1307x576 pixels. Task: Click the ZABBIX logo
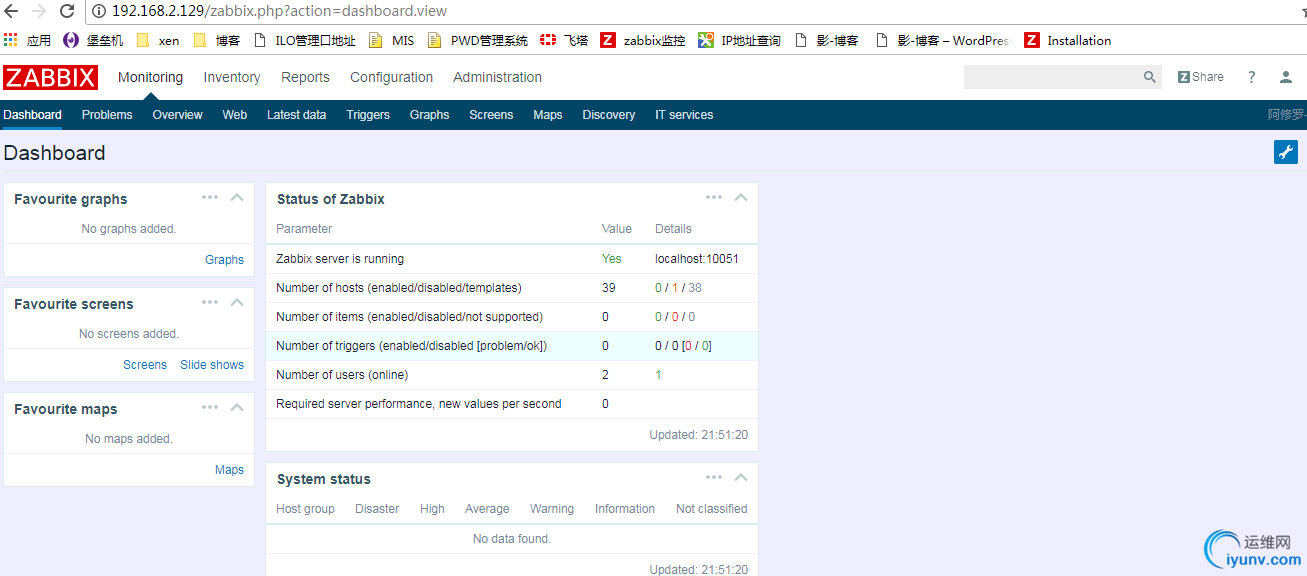pyautogui.click(x=50, y=77)
